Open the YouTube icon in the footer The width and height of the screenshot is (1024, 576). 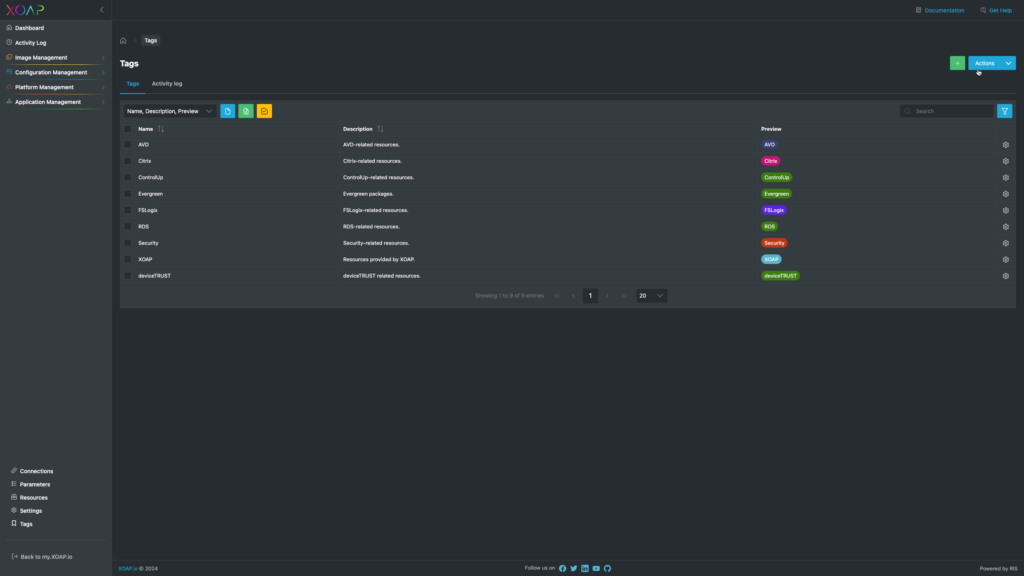pos(596,569)
